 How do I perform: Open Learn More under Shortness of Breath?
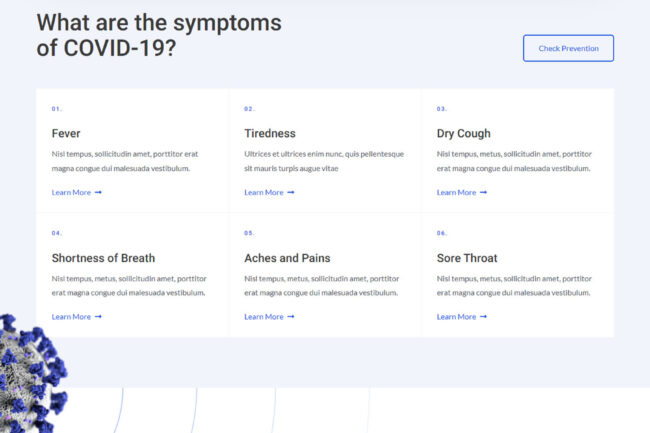(x=76, y=317)
